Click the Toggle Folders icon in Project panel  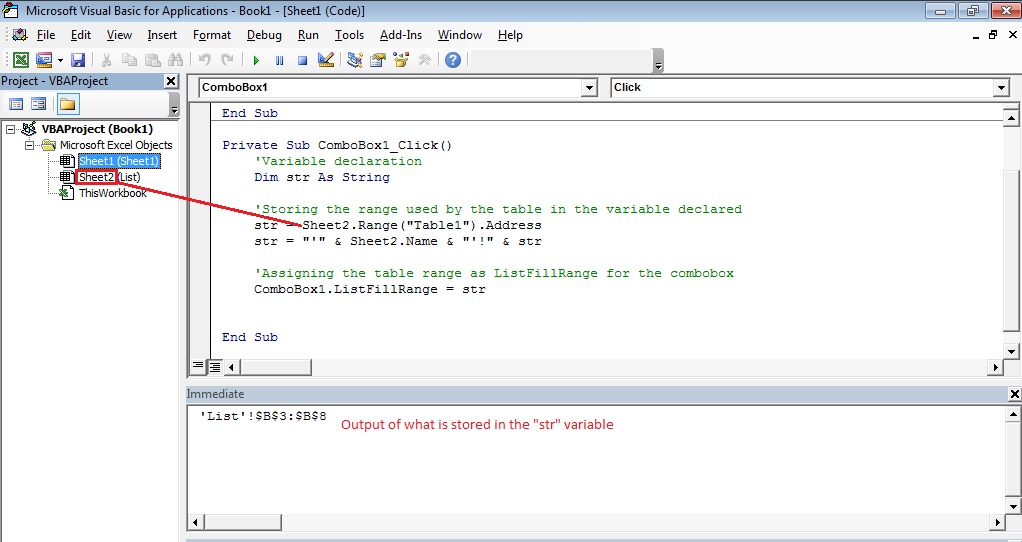pos(68,104)
